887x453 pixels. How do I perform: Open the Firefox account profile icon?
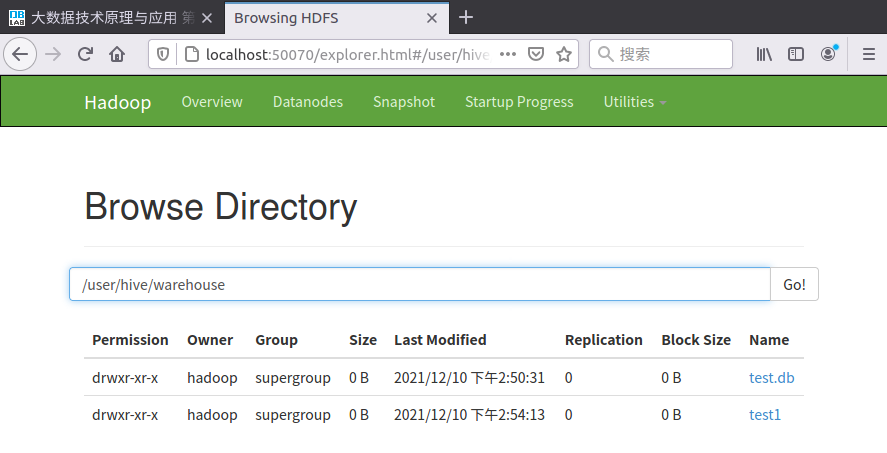(828, 54)
